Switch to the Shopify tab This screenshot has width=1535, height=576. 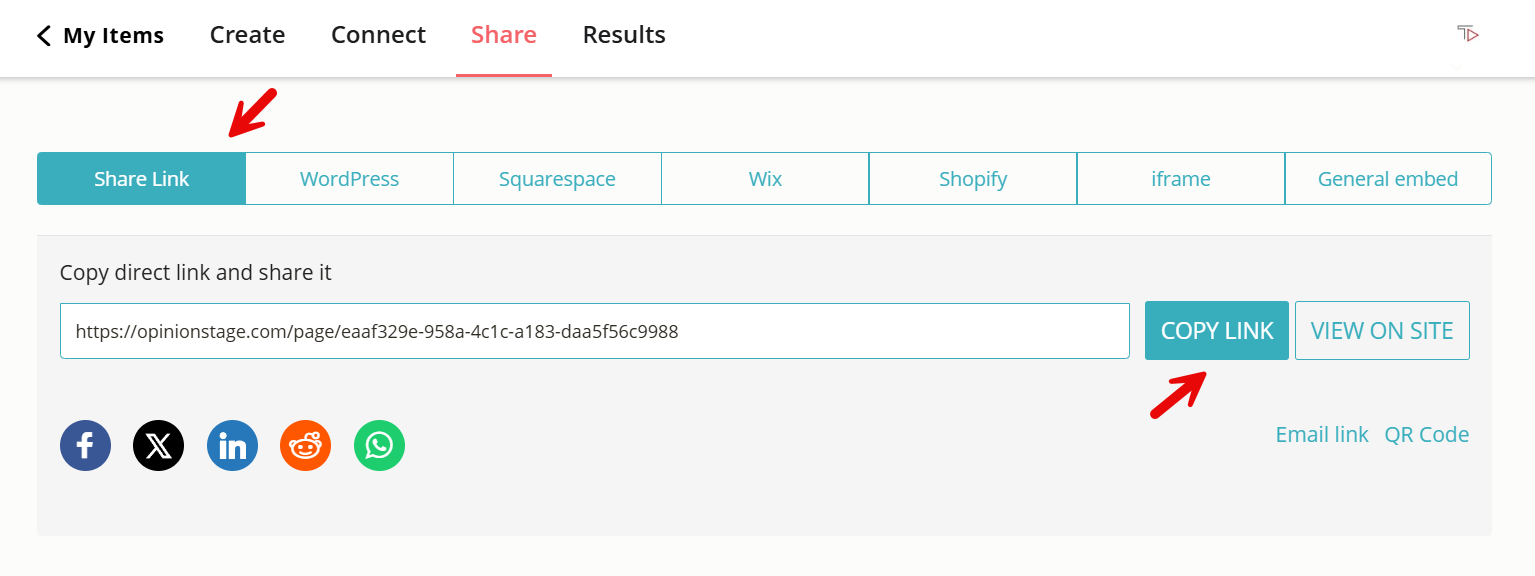[972, 178]
